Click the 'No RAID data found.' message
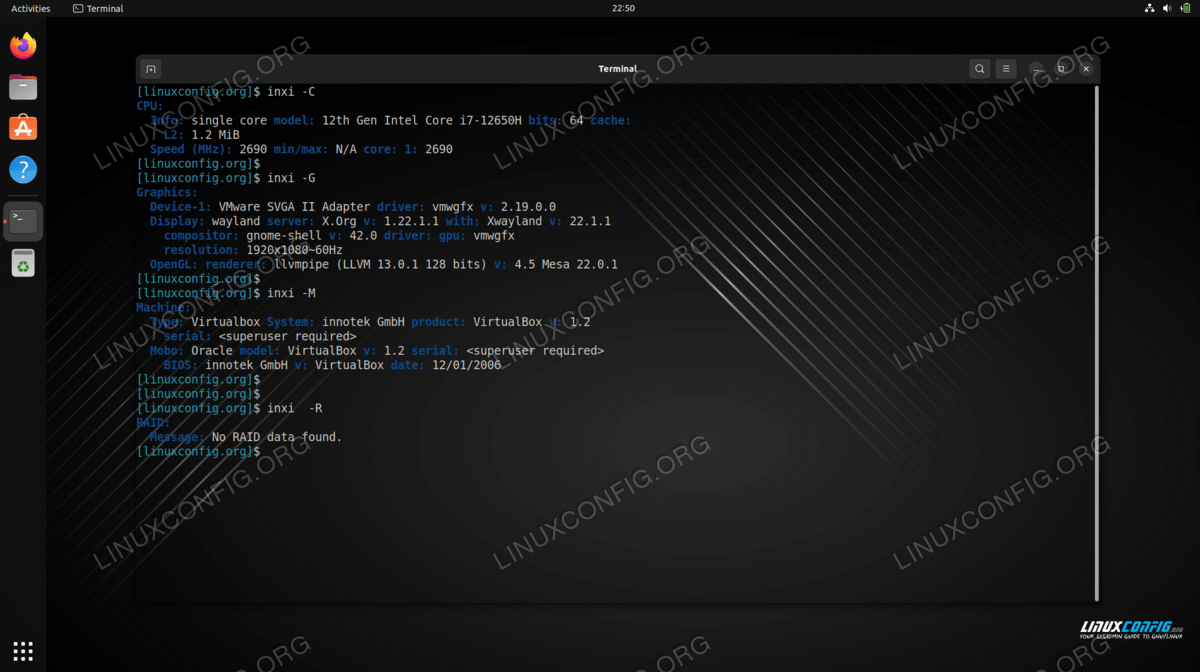This screenshot has width=1200, height=672. (x=277, y=437)
